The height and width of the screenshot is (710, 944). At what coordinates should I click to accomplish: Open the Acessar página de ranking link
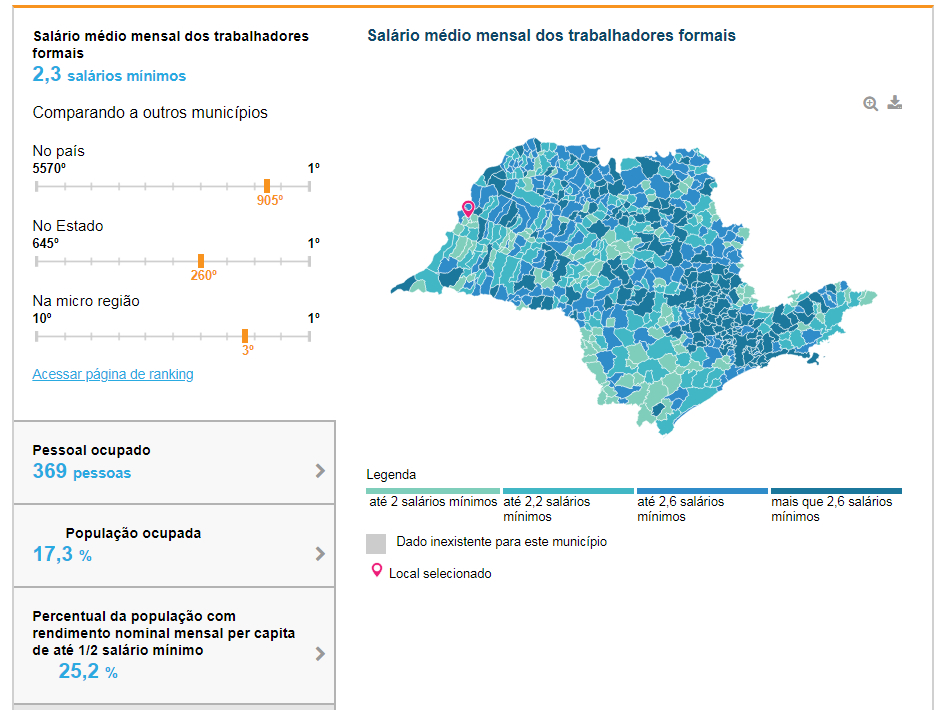click(113, 374)
